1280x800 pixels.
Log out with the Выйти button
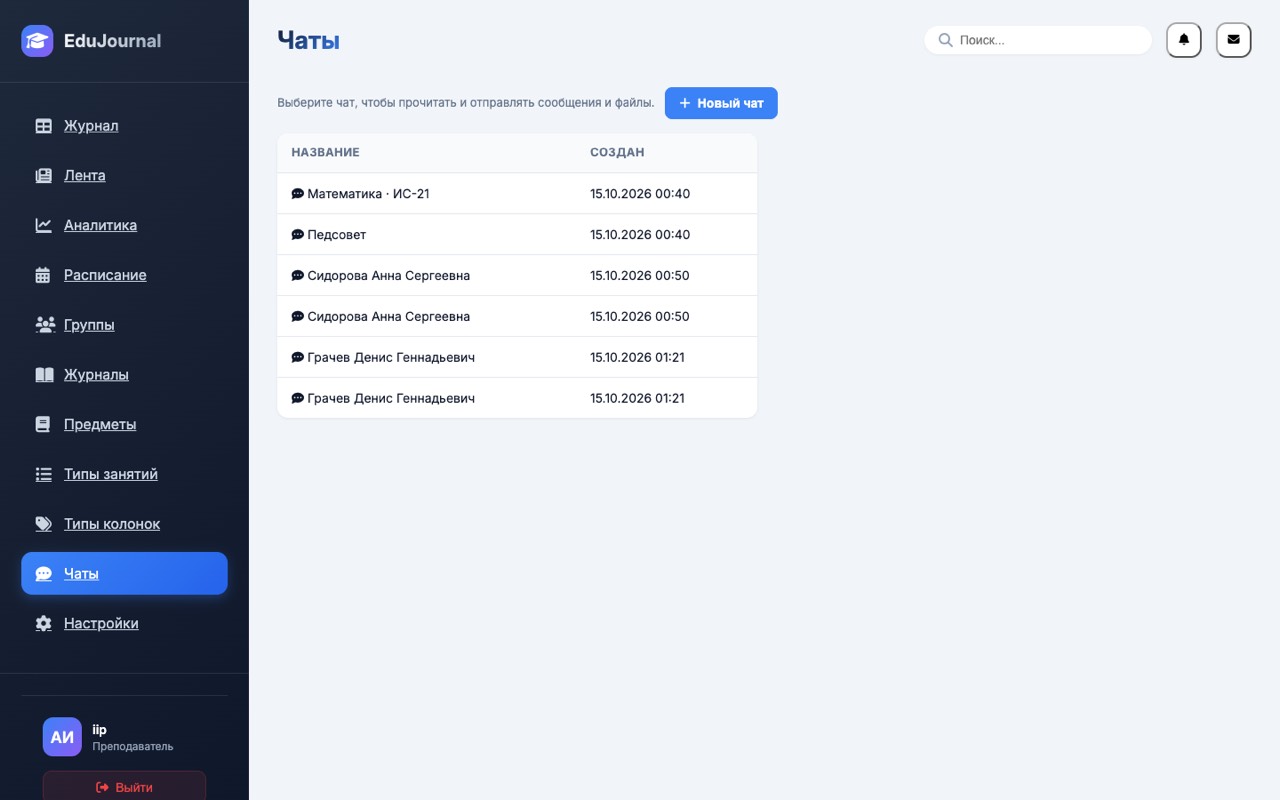(124, 787)
